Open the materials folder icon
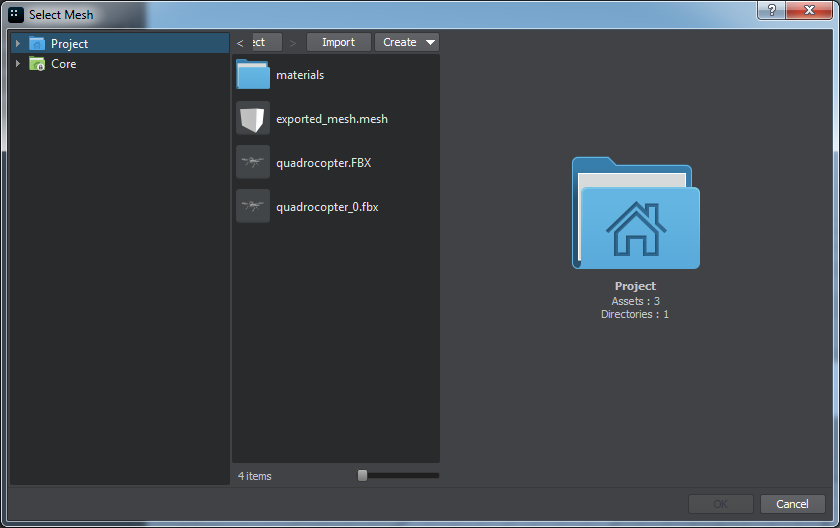Image resolution: width=840 pixels, height=528 pixels. (253, 75)
